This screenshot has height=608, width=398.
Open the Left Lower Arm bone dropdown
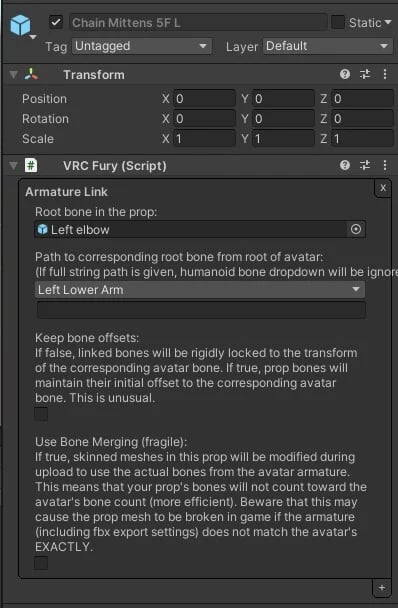200,290
